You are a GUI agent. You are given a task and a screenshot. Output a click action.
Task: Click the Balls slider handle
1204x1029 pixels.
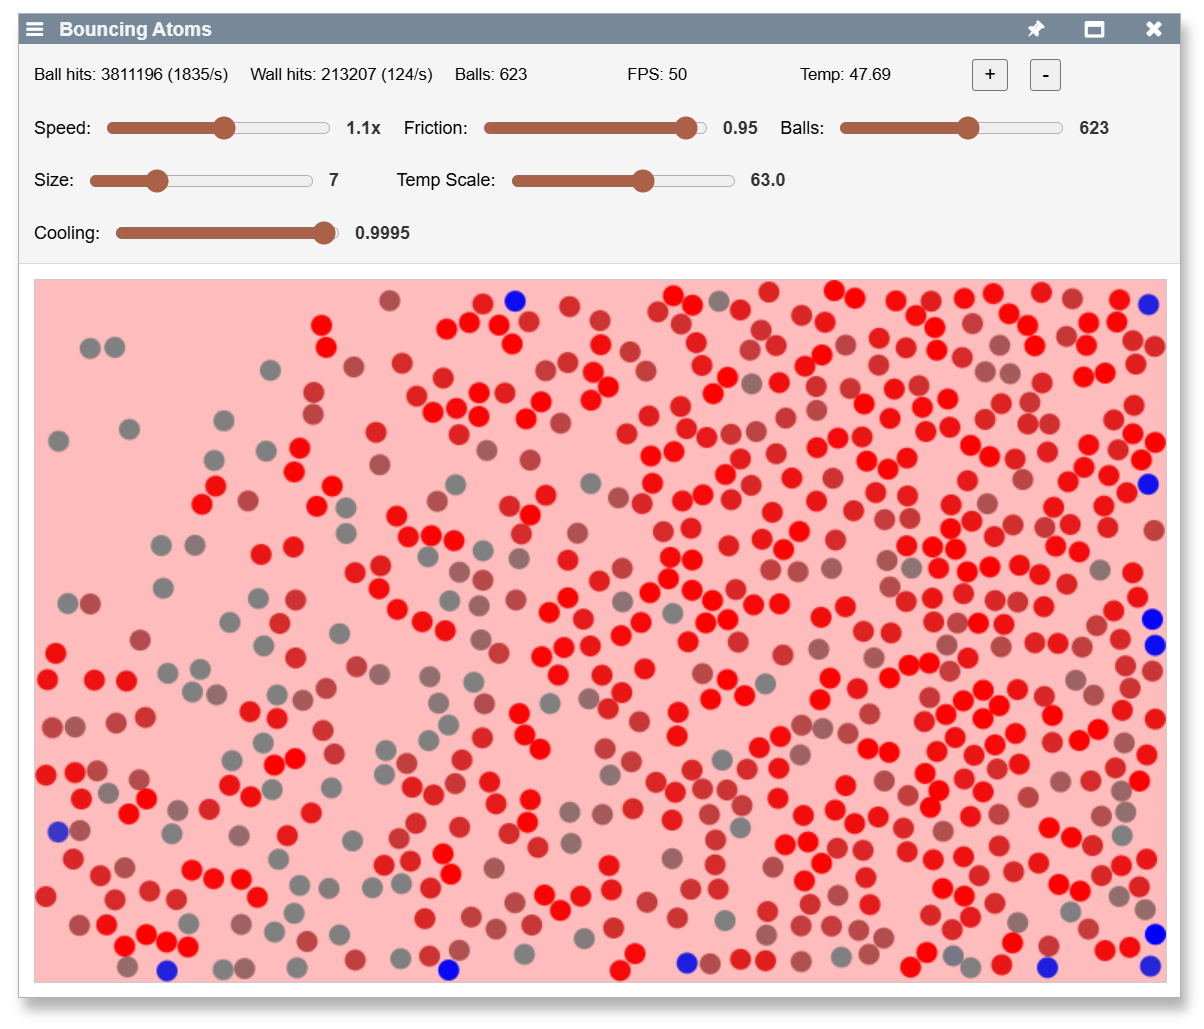tap(967, 128)
